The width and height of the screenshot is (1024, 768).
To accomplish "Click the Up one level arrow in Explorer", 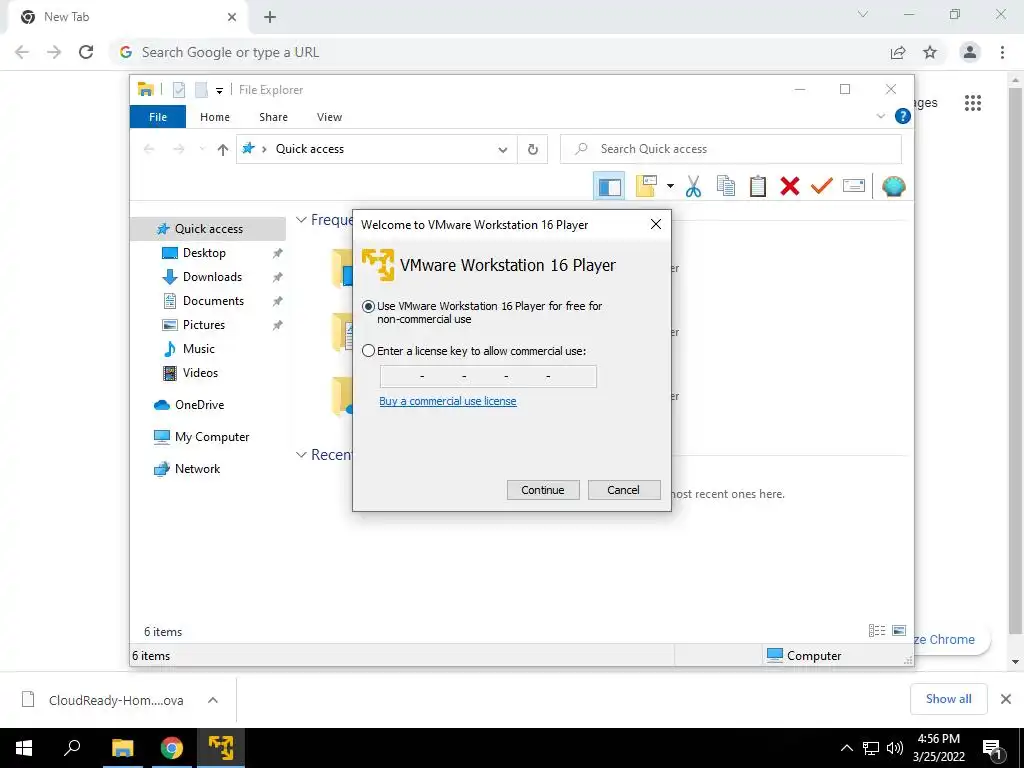I will (223, 150).
